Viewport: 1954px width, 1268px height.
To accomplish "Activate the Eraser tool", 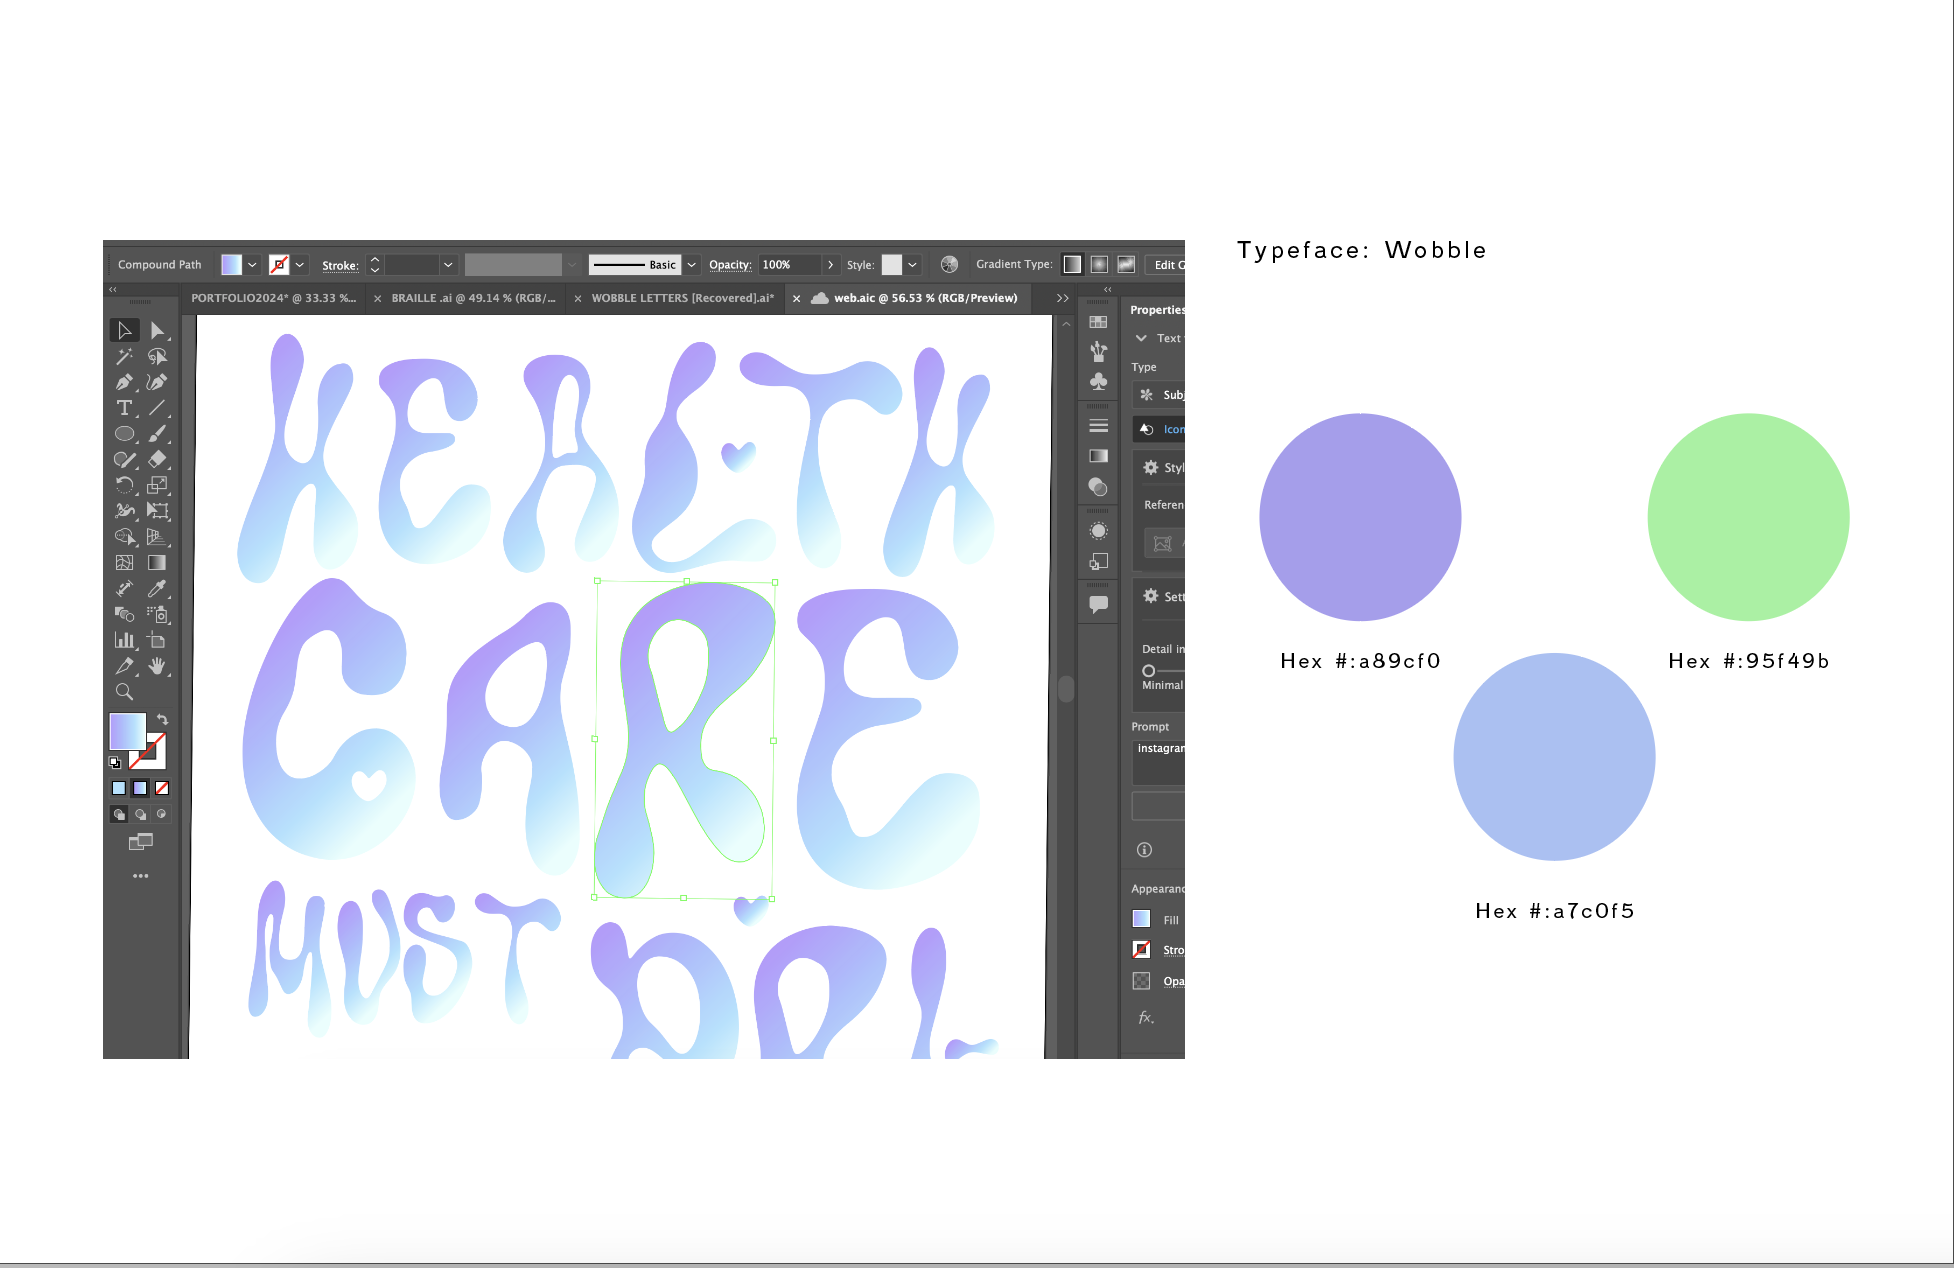I will 157,460.
